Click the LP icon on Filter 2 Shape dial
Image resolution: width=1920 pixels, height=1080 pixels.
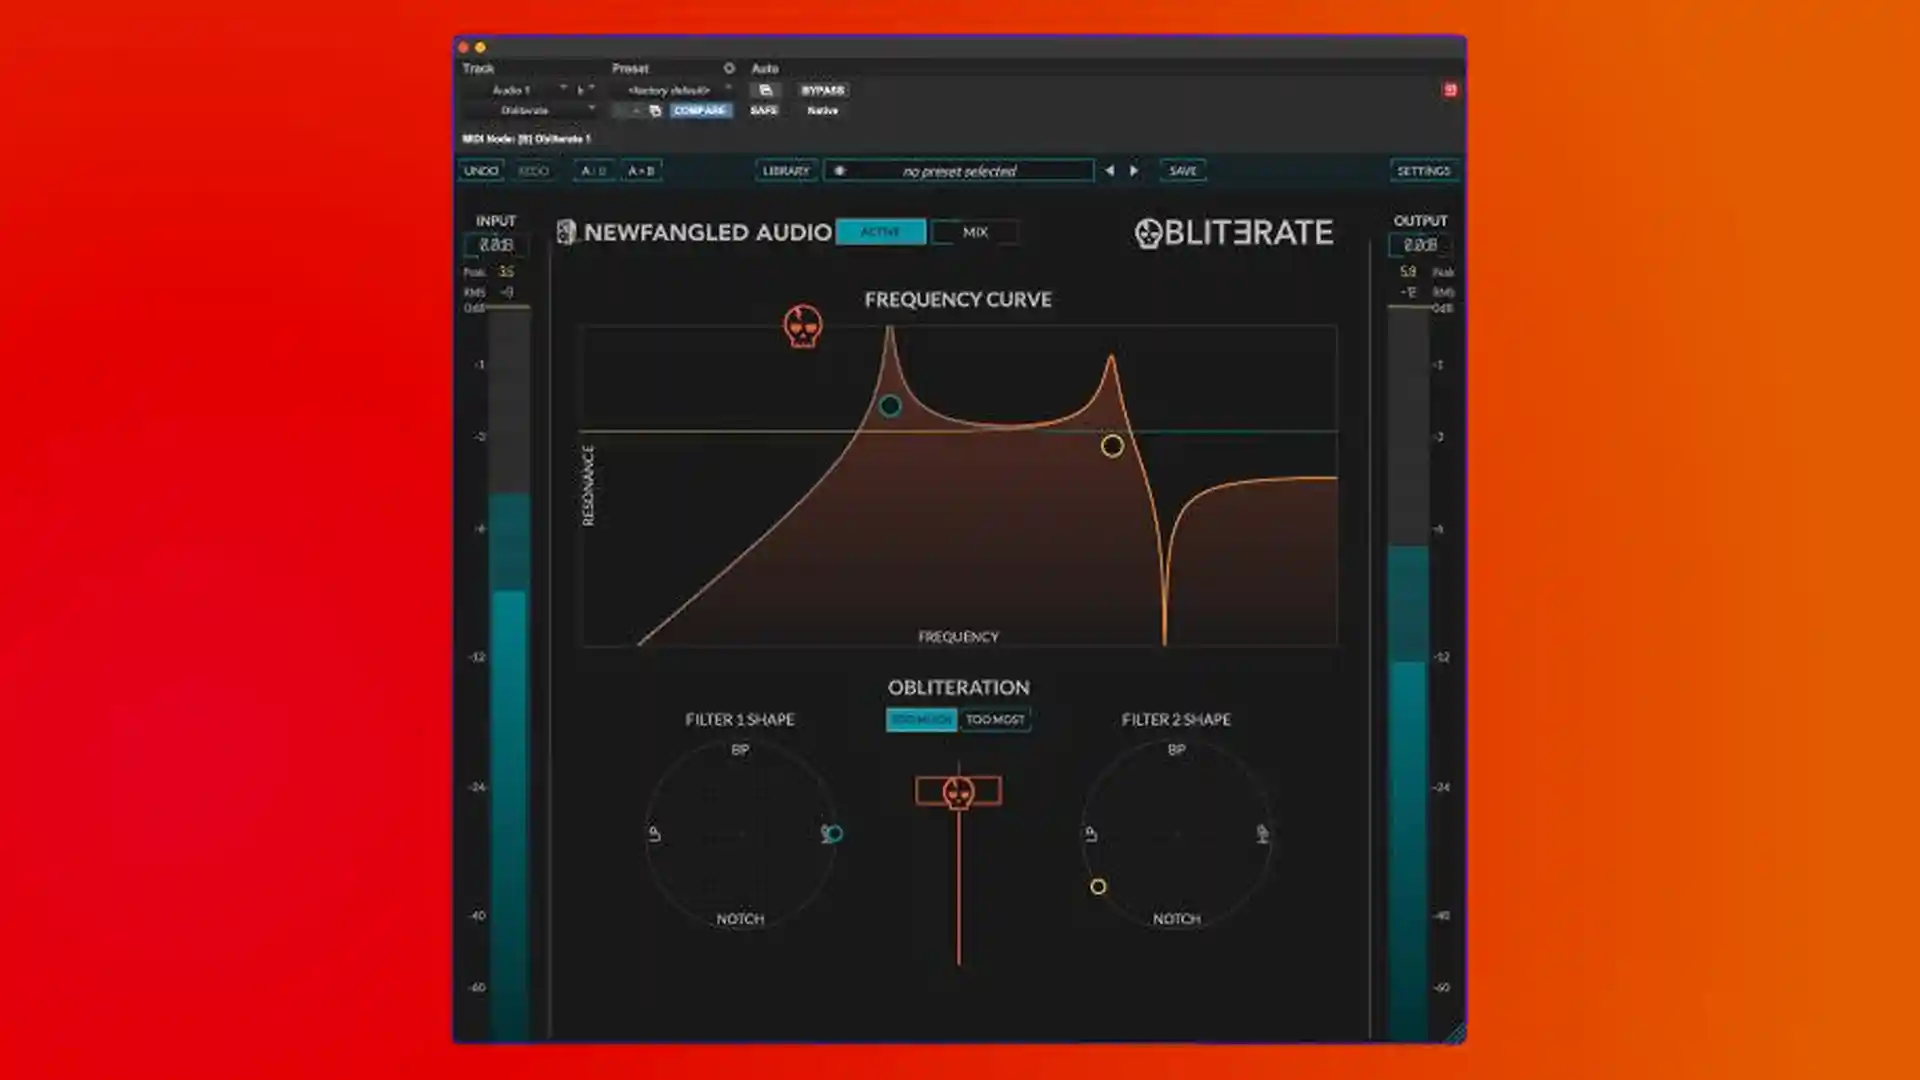1090,833
